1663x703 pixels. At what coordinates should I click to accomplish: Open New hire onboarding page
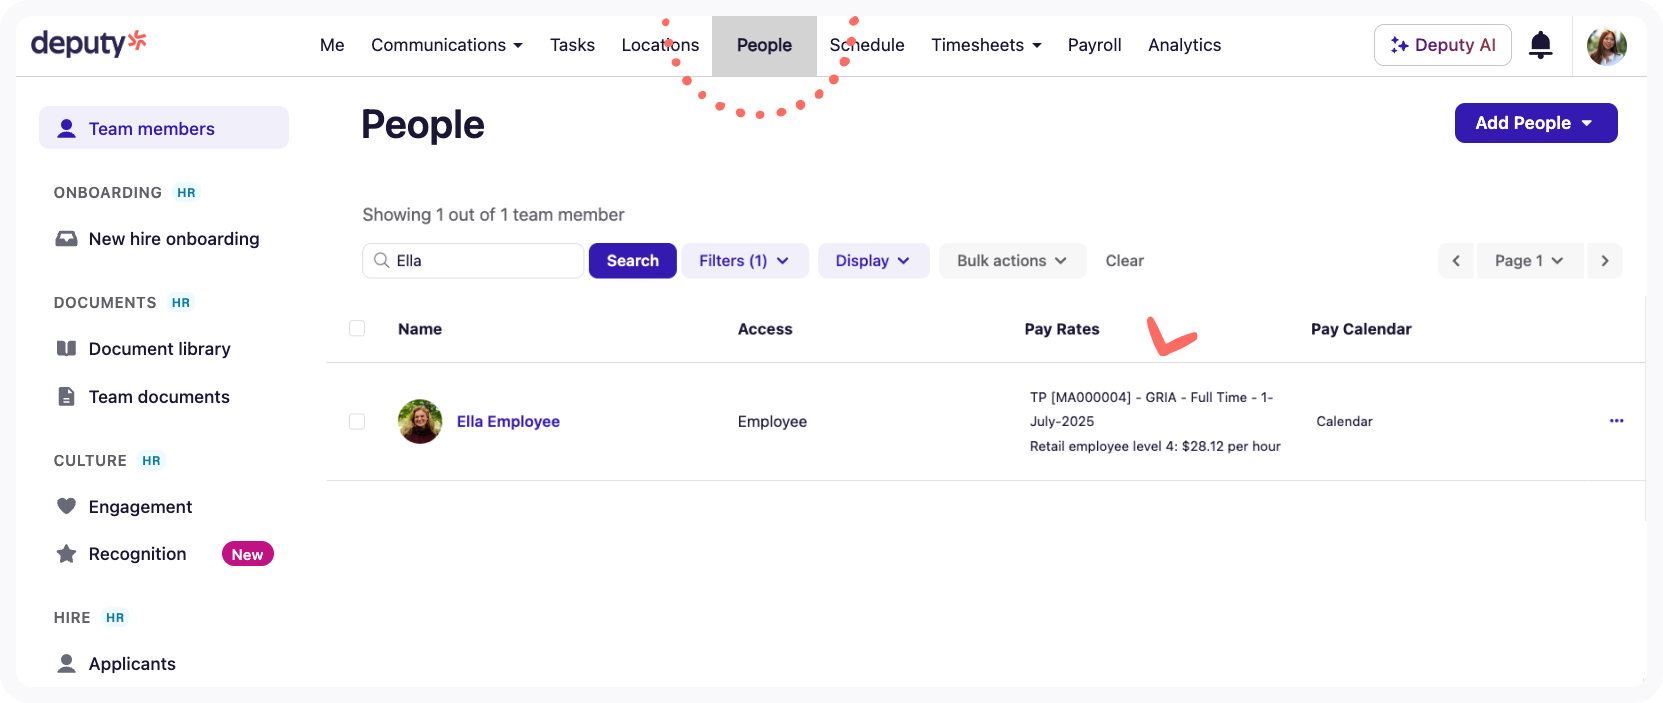tap(174, 239)
